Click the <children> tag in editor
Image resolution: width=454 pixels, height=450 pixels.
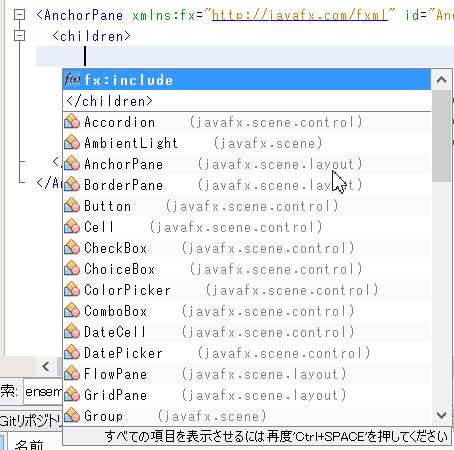(91, 36)
